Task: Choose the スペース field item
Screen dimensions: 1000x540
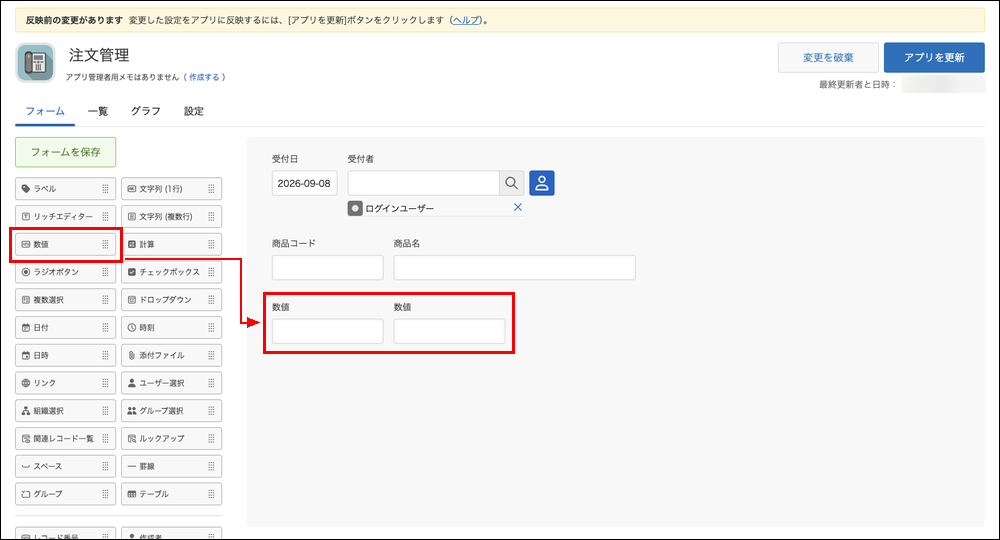Action: pos(66,466)
